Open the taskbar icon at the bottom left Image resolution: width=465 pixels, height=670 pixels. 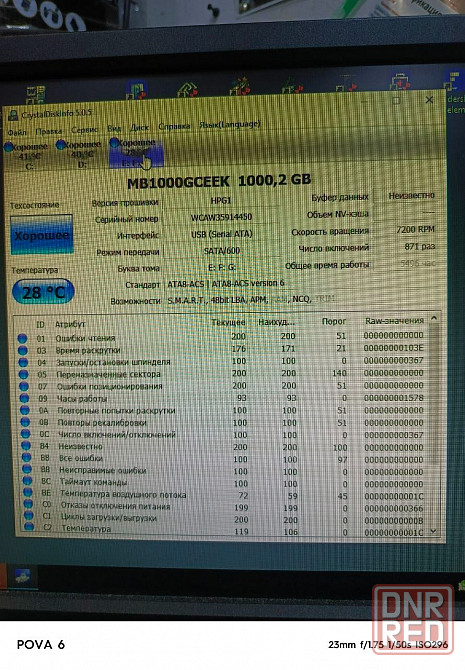click(21, 576)
